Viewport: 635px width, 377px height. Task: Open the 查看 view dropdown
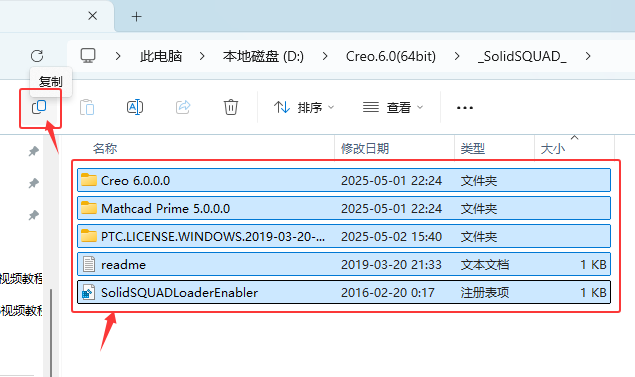[393, 107]
